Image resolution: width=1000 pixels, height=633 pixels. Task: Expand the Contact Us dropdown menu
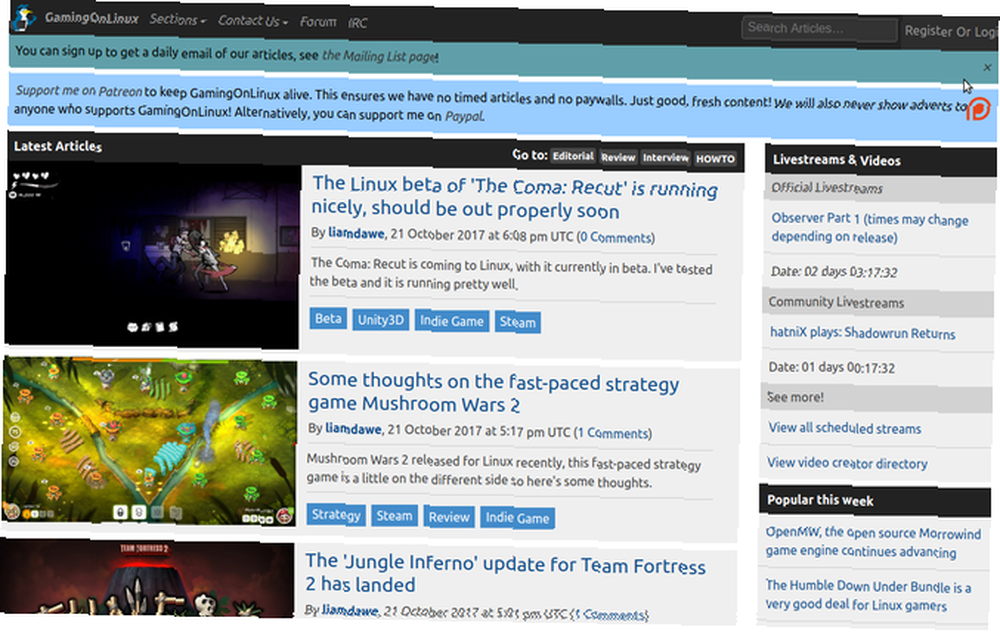pos(253,21)
